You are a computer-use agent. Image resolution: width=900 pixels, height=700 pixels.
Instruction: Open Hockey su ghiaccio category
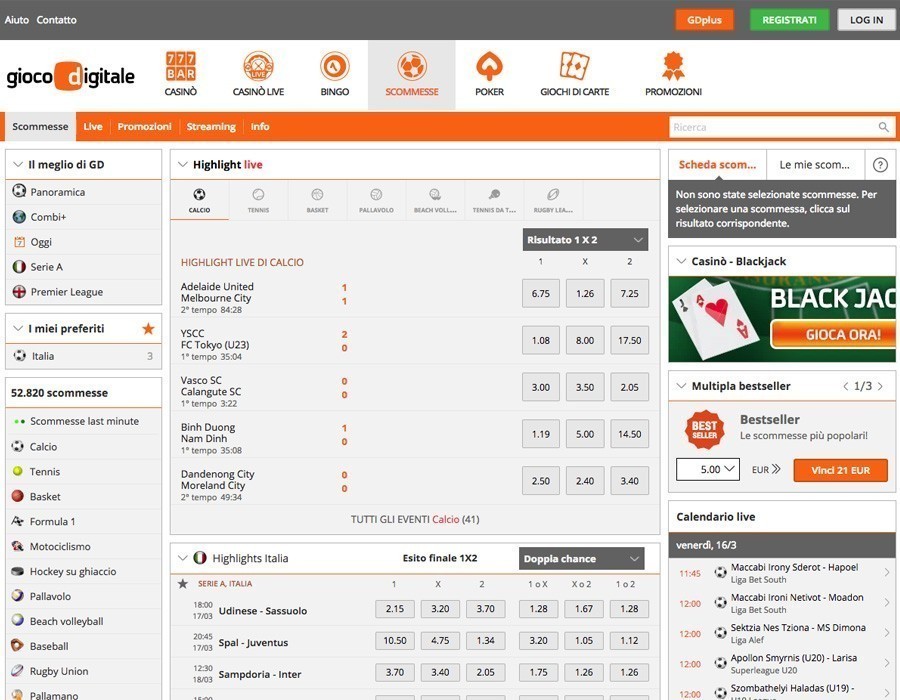click(84, 571)
